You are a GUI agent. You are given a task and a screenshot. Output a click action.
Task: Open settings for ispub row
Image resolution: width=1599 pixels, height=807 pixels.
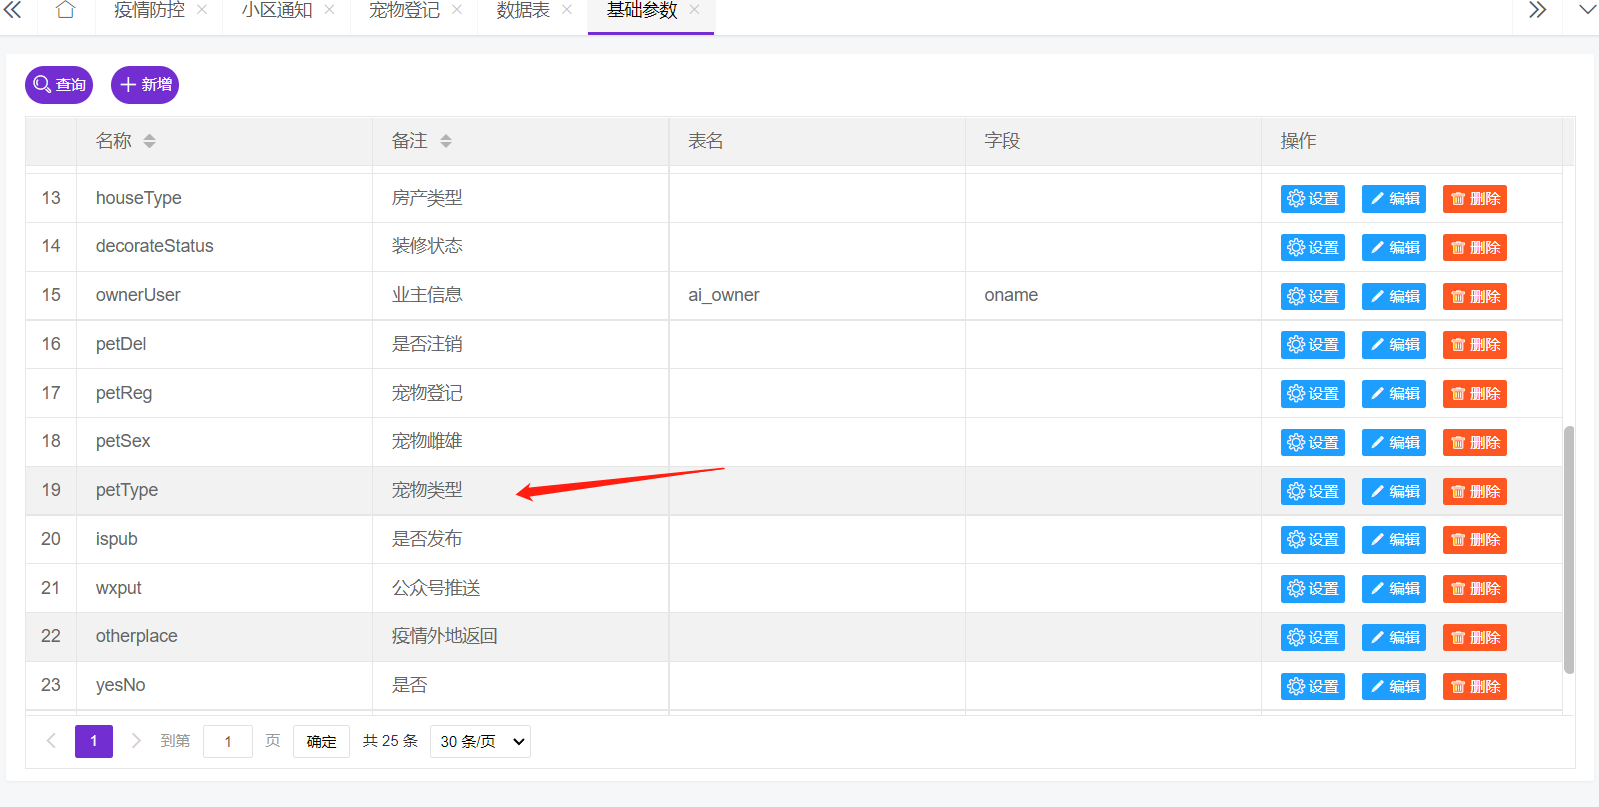coord(1313,540)
